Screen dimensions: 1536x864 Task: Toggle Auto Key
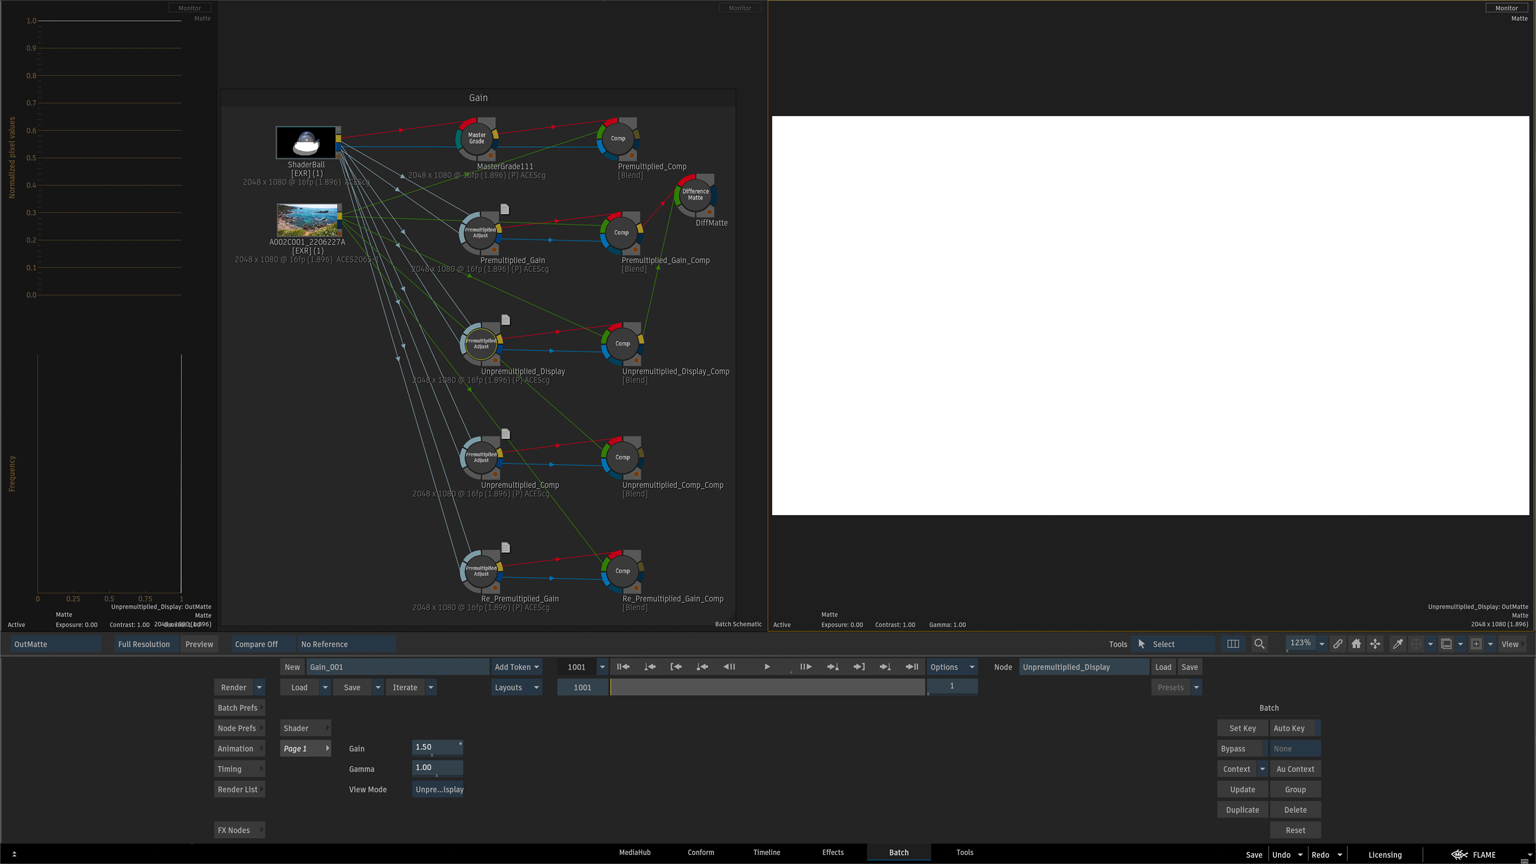tap(1295, 728)
